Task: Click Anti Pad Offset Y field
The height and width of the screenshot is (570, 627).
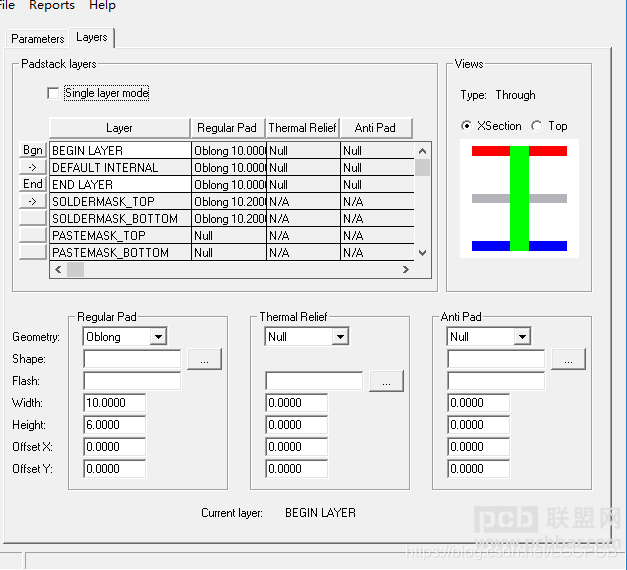Action: point(479,469)
